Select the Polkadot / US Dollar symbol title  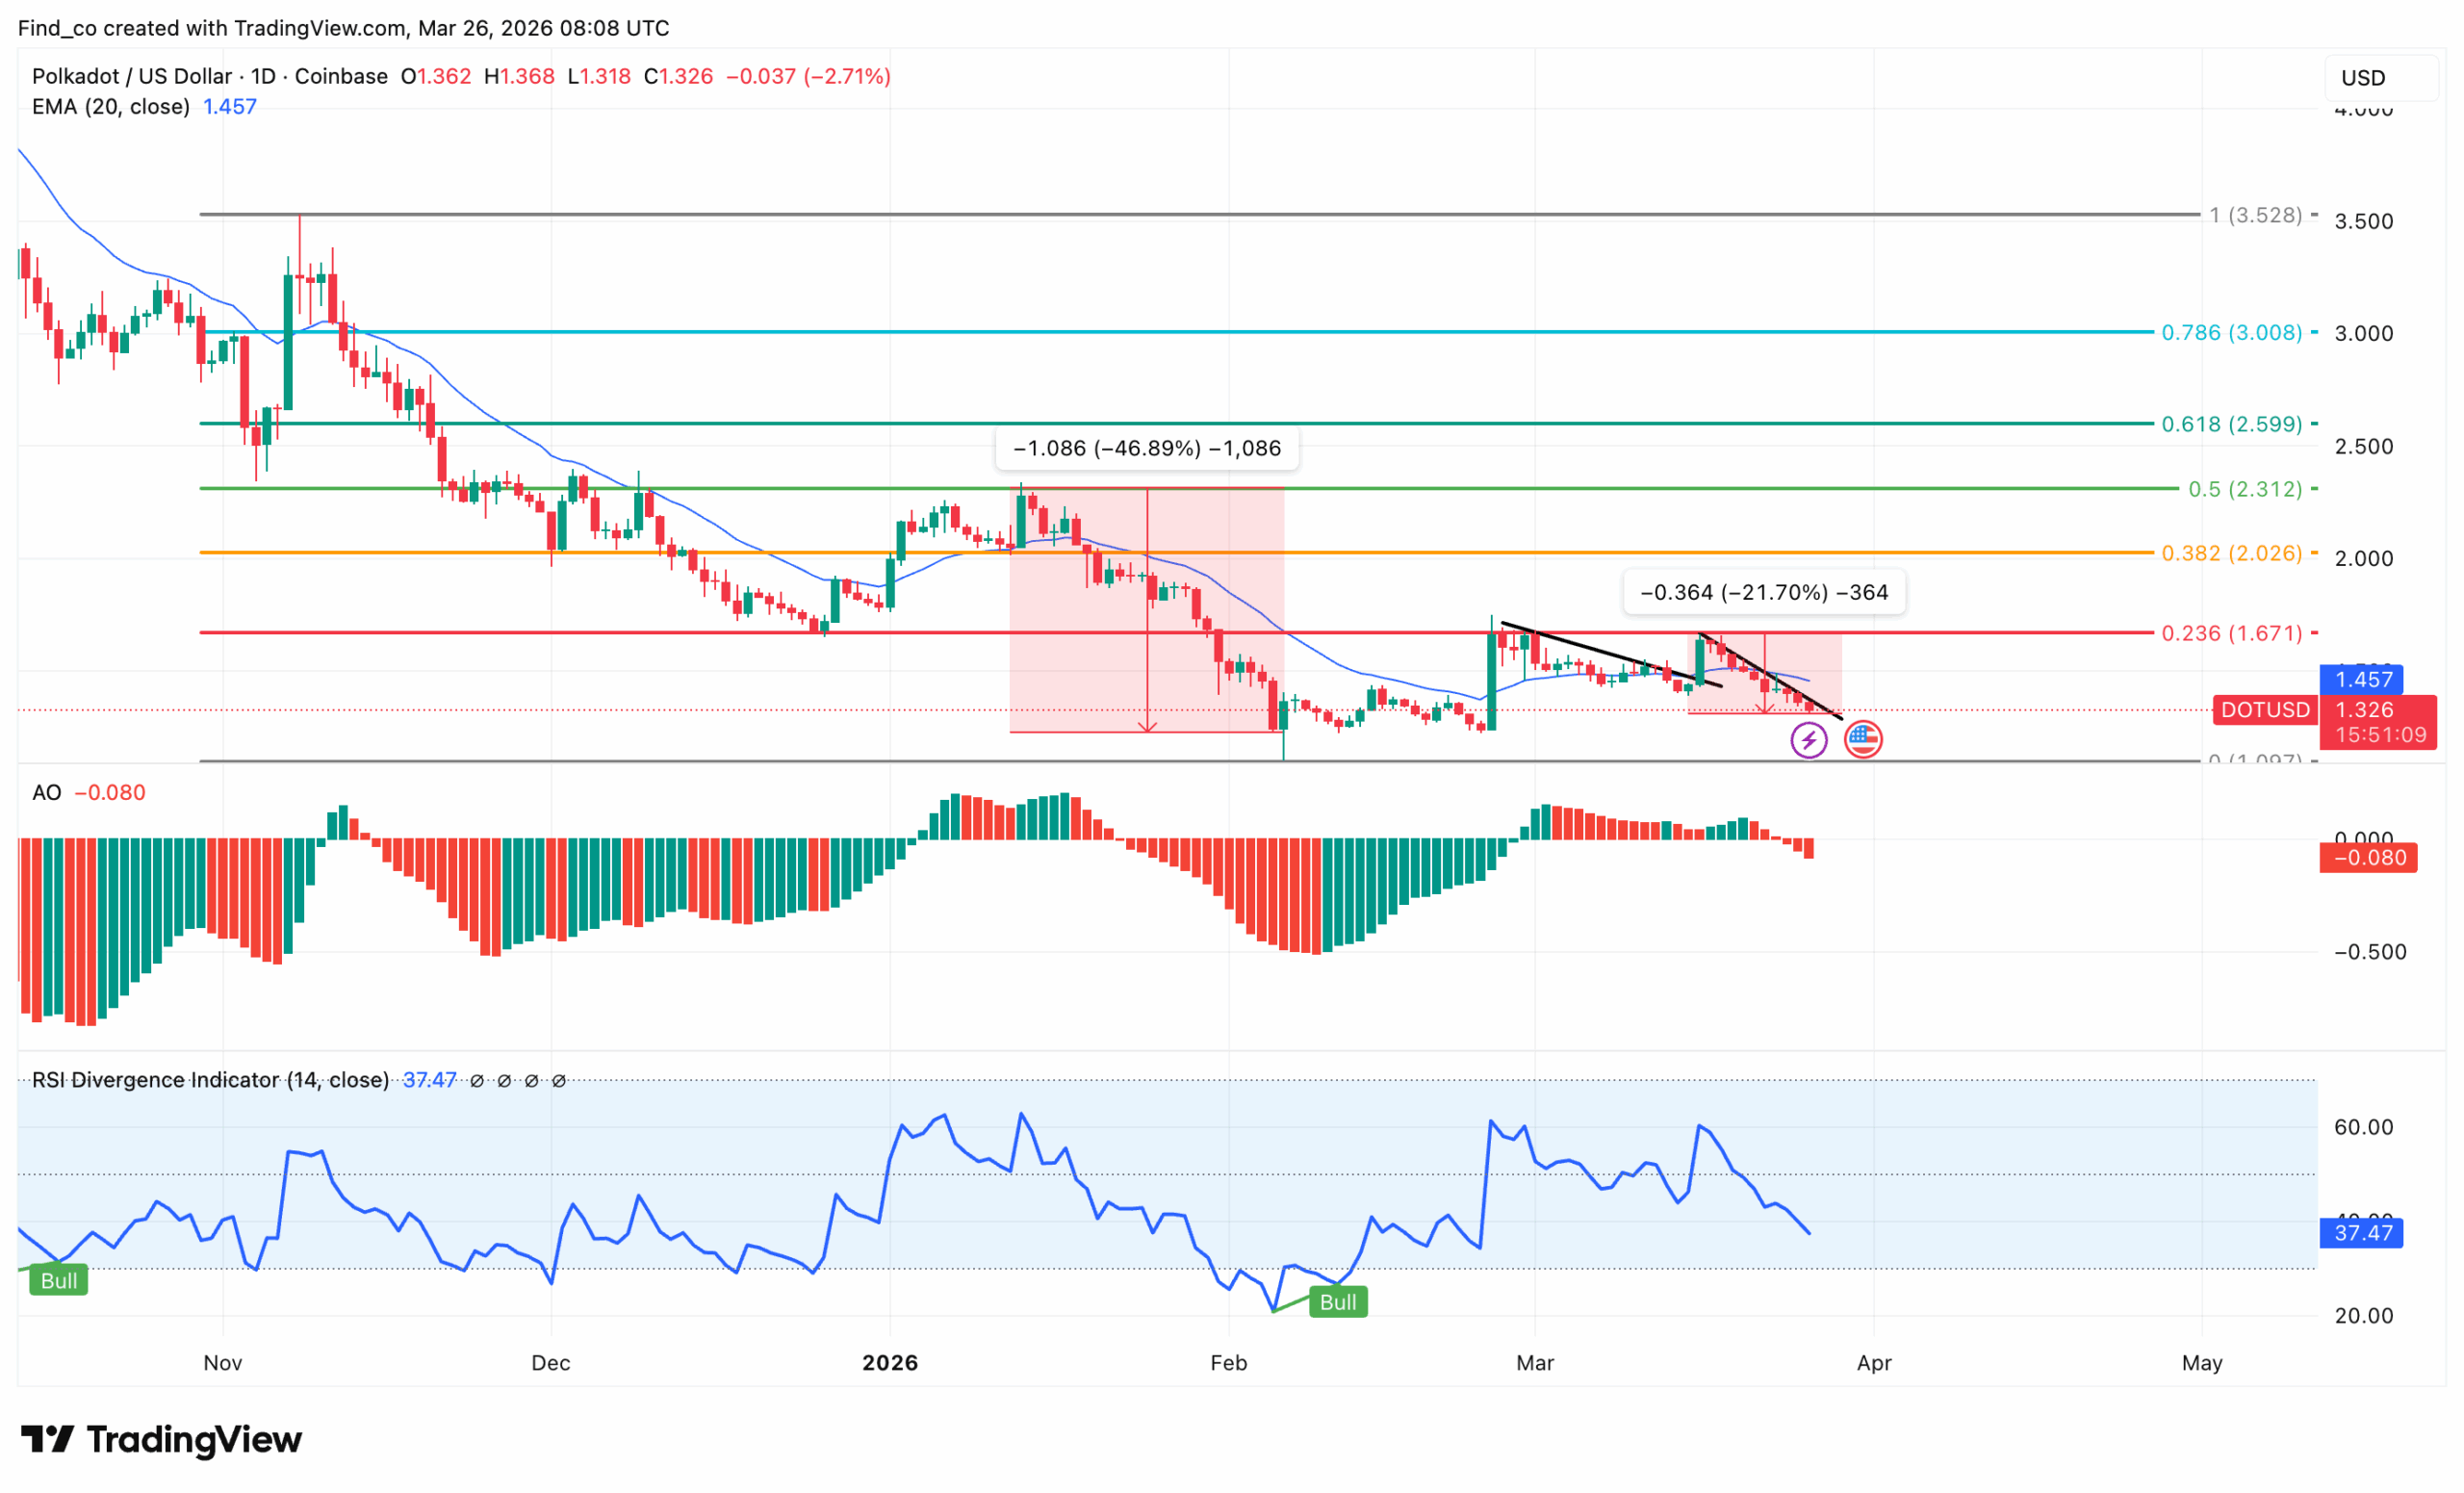(209, 76)
